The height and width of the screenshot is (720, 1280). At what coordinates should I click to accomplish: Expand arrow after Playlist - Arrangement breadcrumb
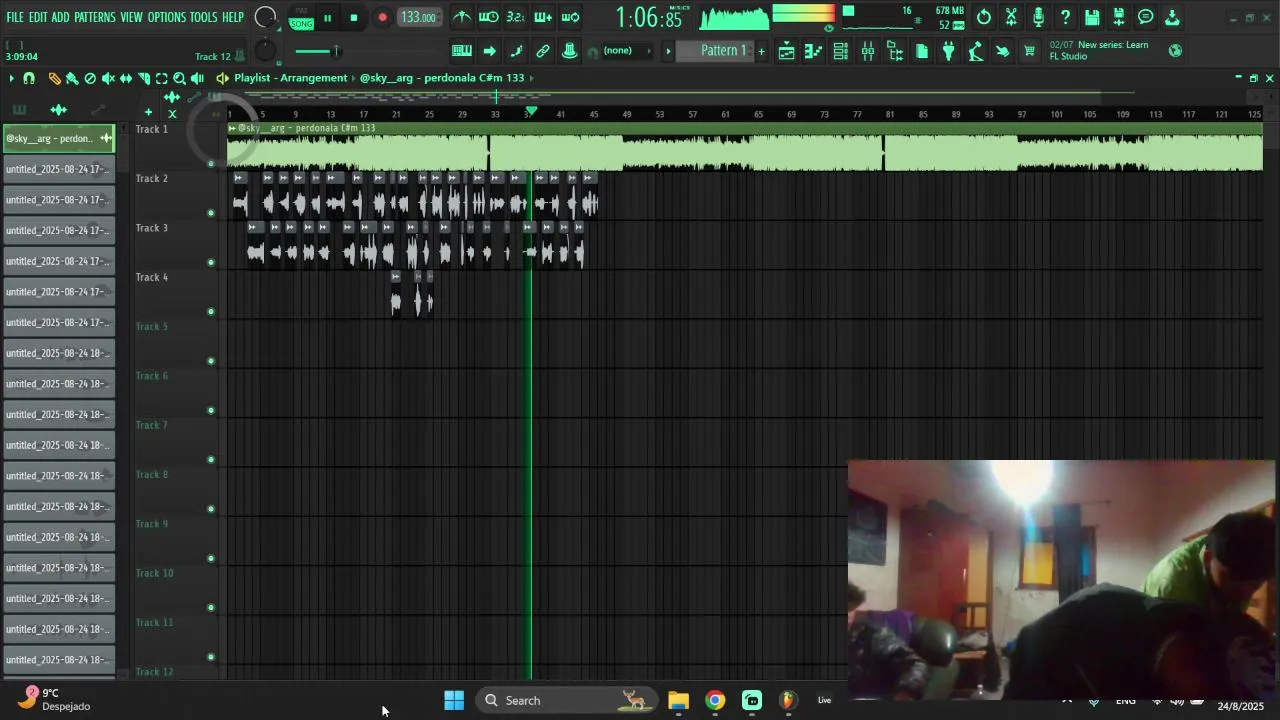tap(354, 78)
